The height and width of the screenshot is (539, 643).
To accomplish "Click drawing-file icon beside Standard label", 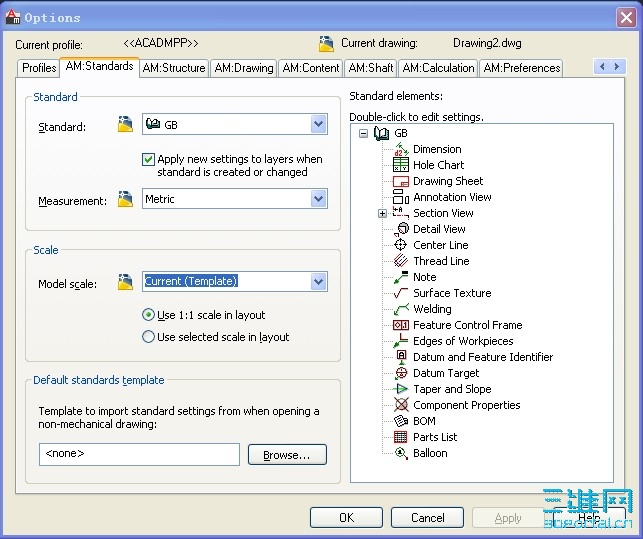I will point(125,124).
